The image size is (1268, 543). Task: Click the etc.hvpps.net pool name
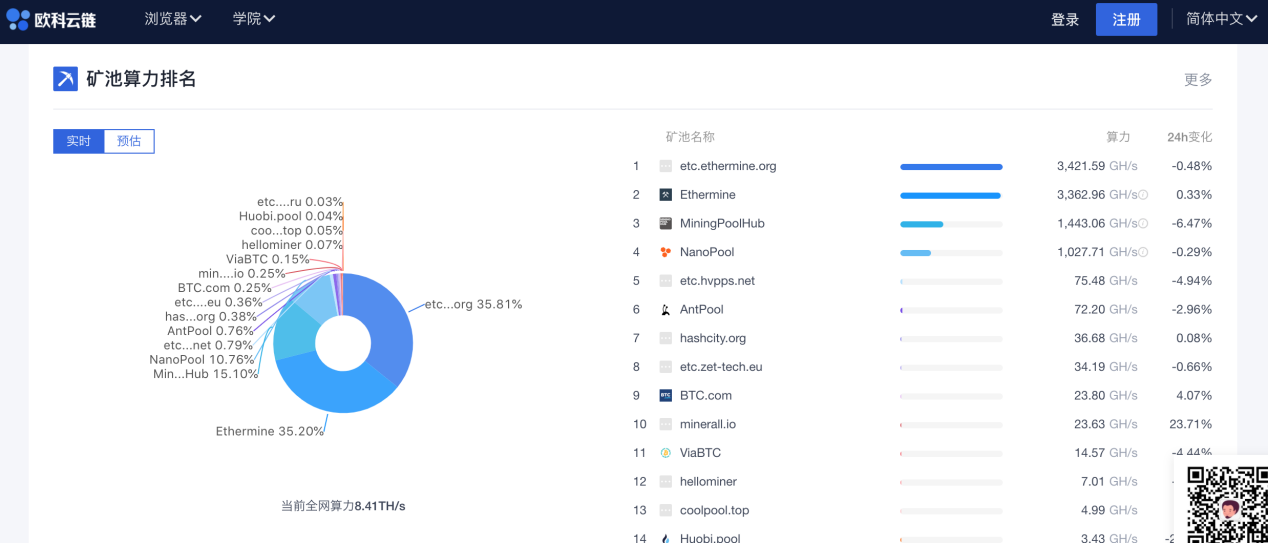(x=717, y=281)
